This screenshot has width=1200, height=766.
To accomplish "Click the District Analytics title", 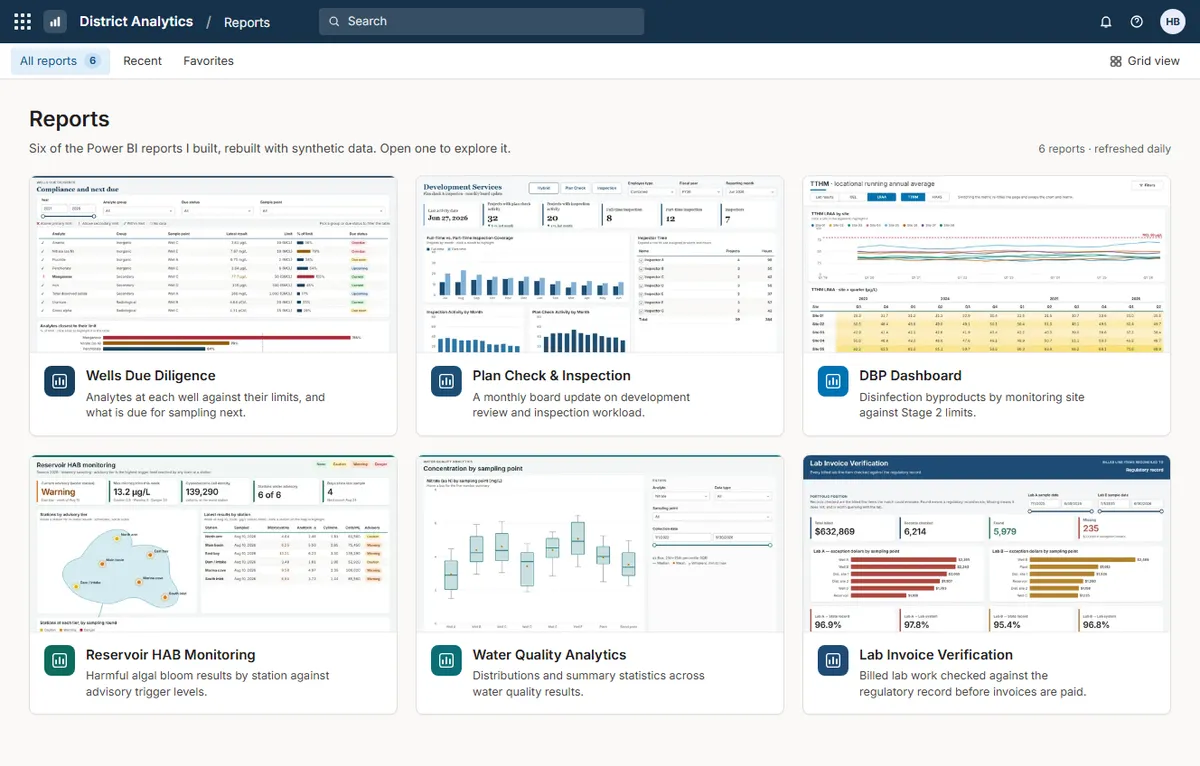I will click(136, 21).
